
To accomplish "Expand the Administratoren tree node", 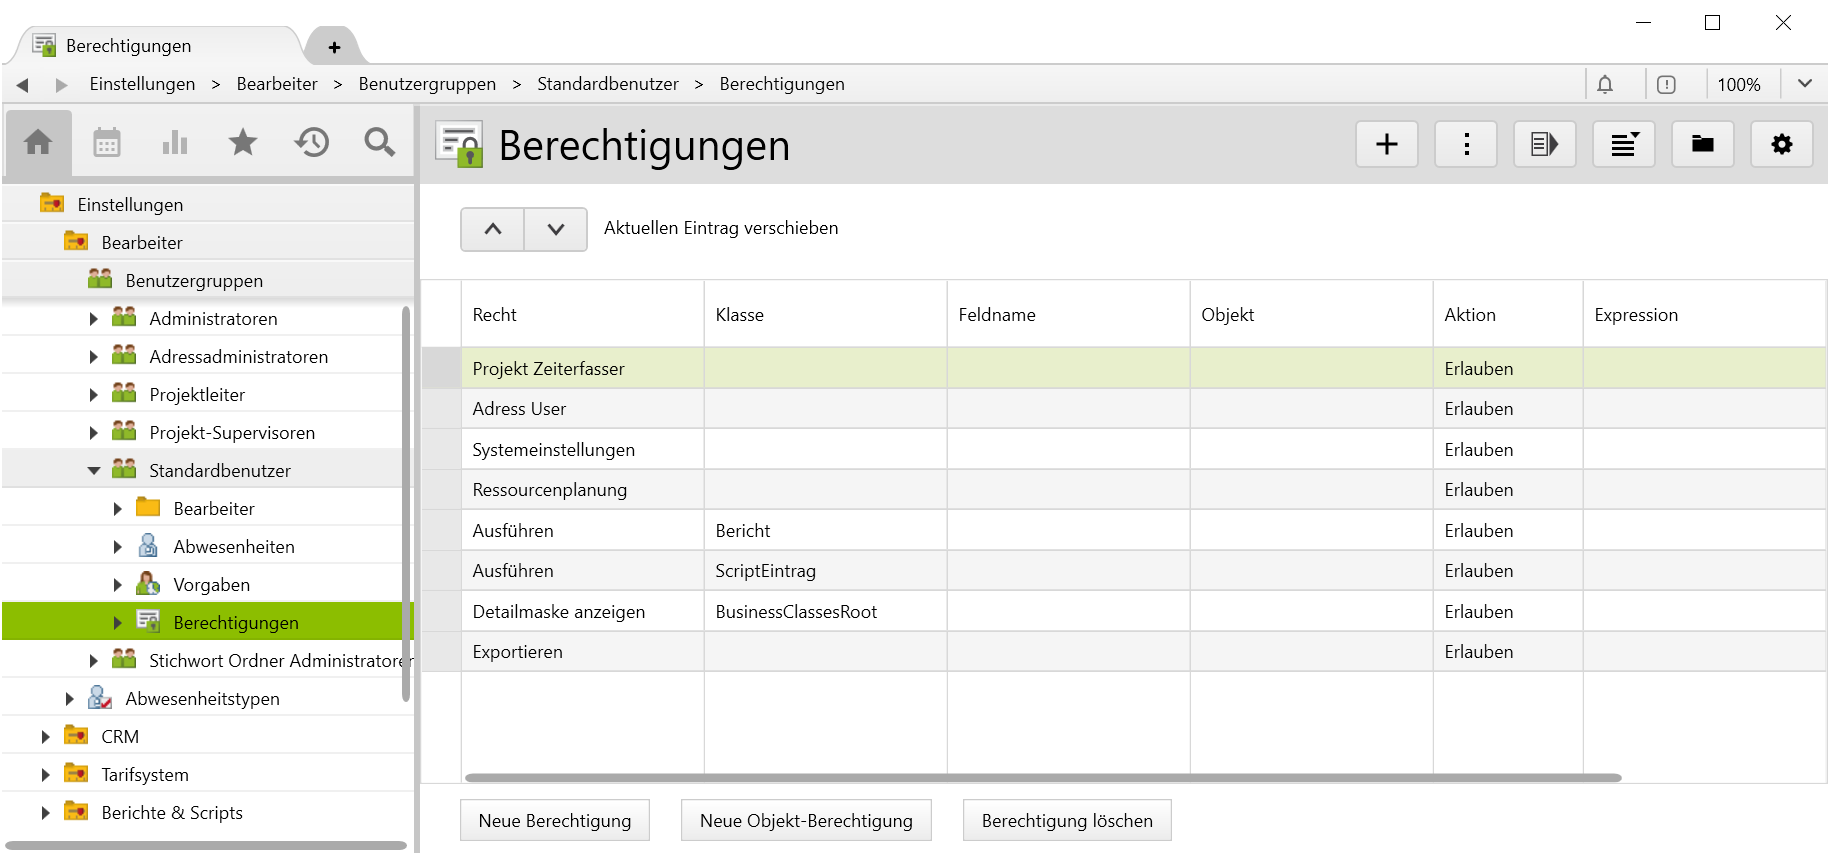I will 93,319.
